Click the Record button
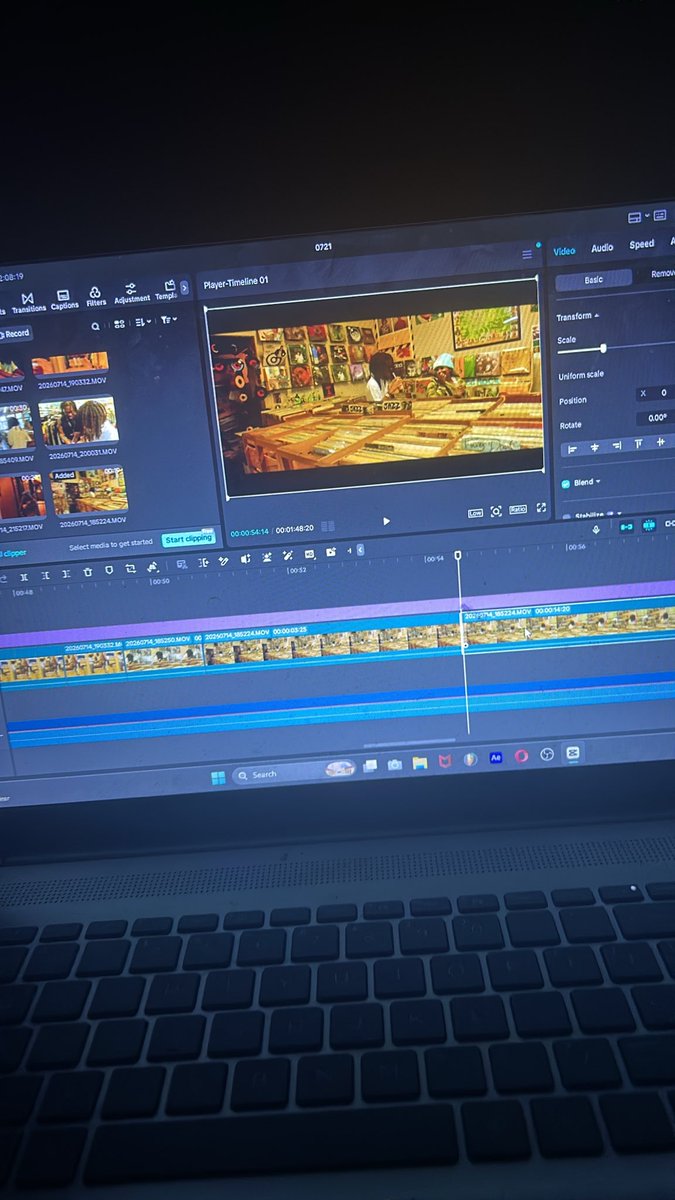 click(15, 333)
